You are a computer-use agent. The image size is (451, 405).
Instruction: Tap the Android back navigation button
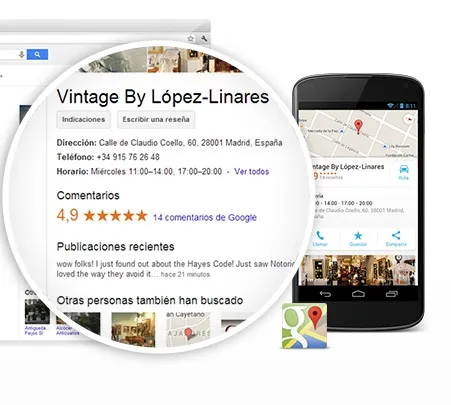pyautogui.click(x=325, y=294)
